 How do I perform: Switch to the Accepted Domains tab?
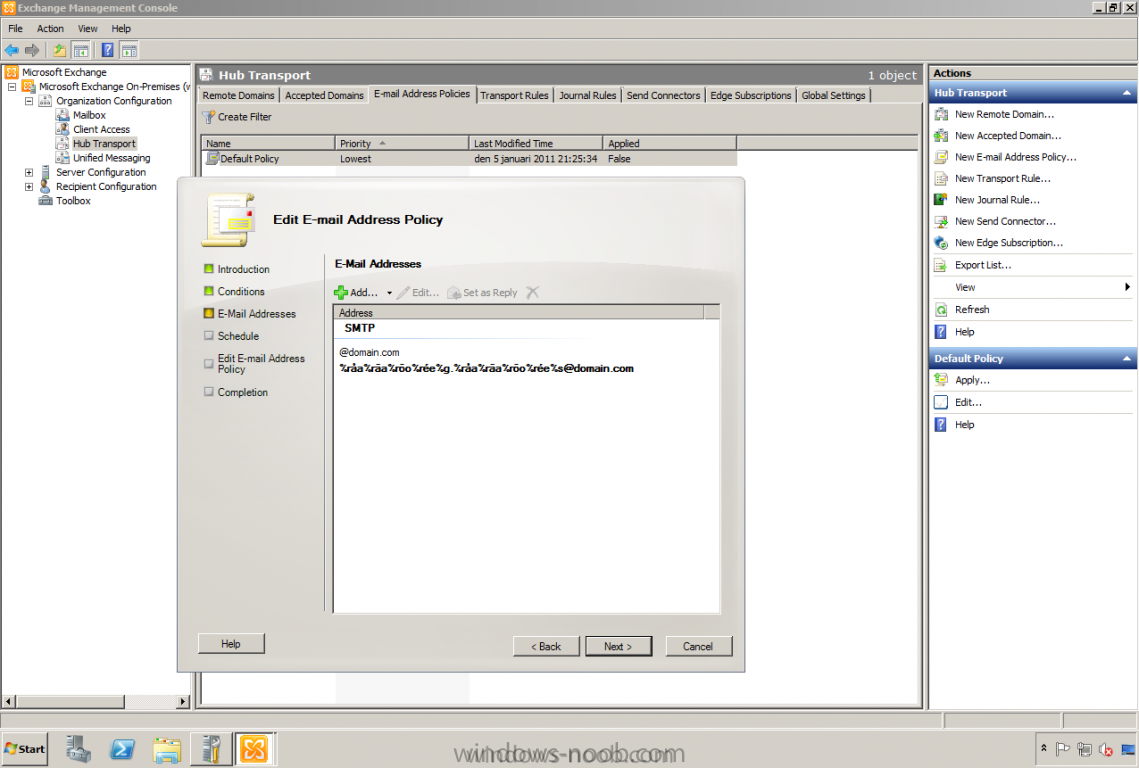(x=324, y=95)
